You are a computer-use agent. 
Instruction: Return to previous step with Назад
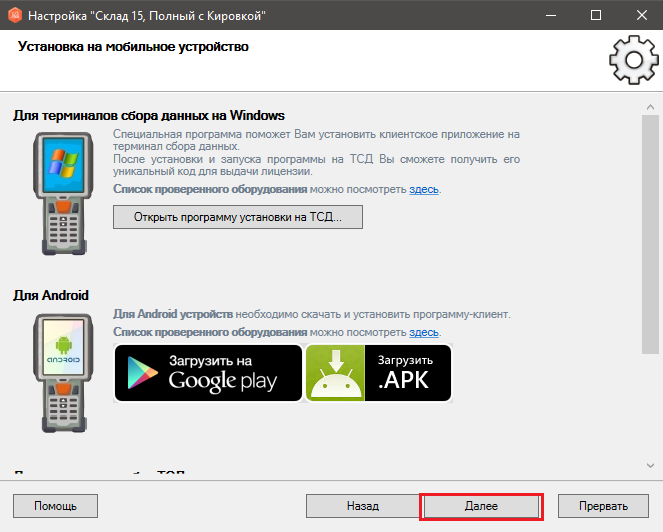tap(363, 506)
